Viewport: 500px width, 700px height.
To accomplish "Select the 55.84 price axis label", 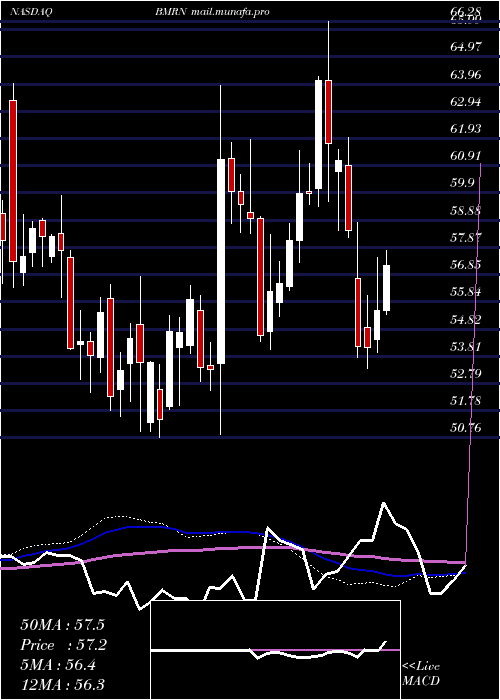I will [x=466, y=292].
